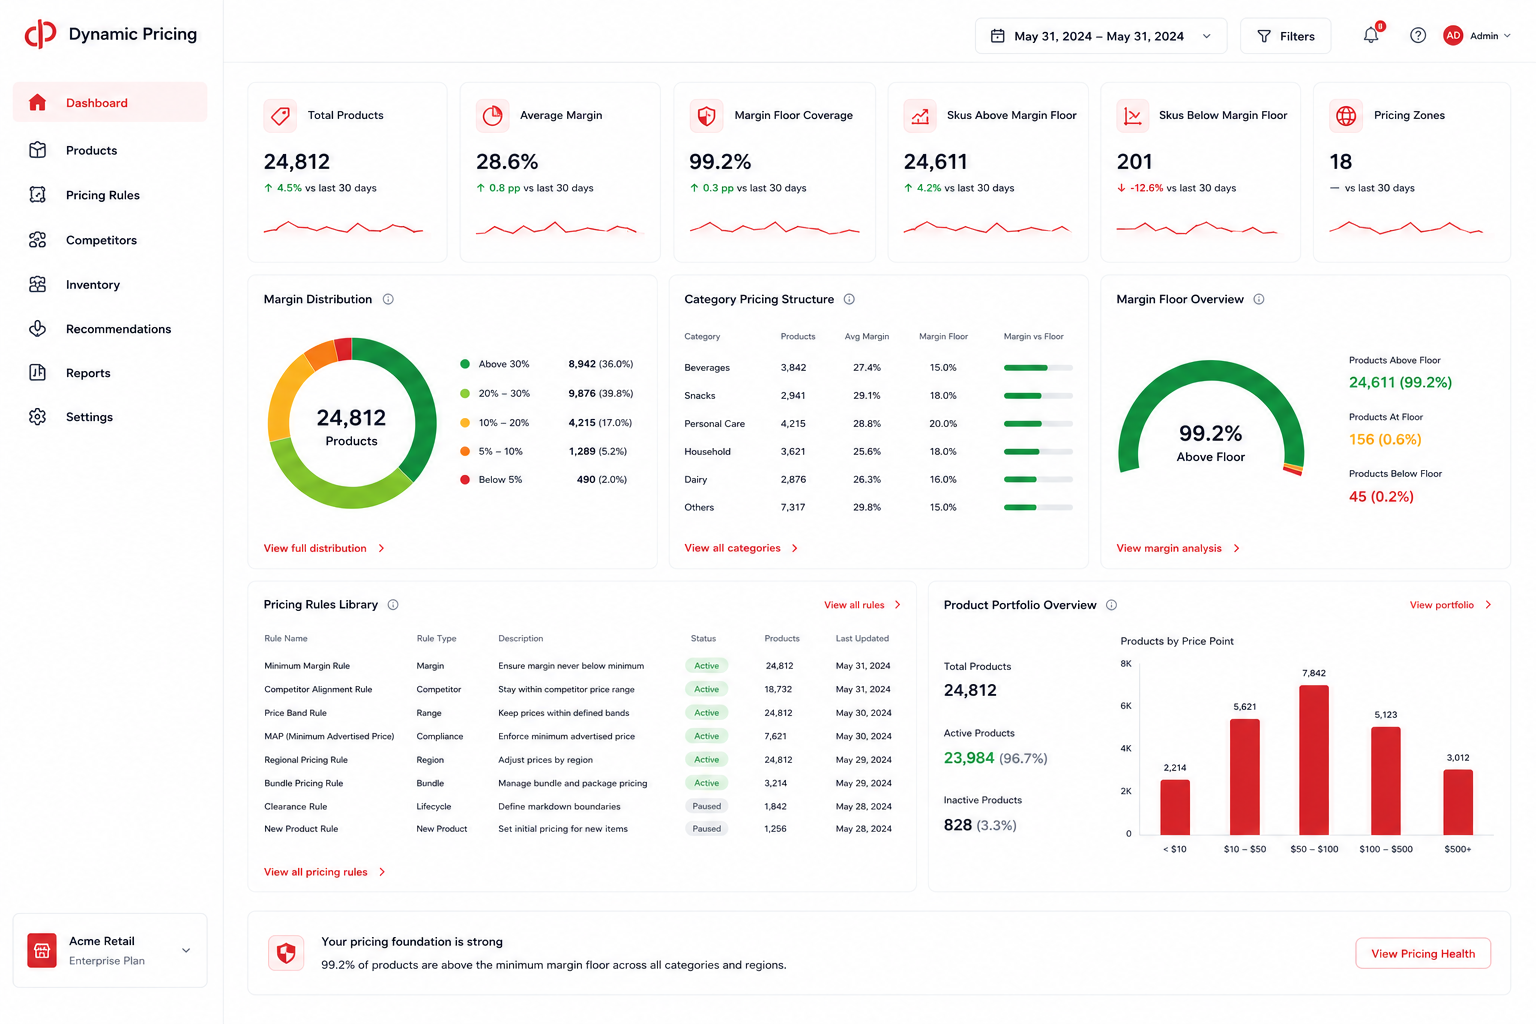Click the Reports sidebar icon
The image size is (1536, 1024).
click(x=38, y=372)
